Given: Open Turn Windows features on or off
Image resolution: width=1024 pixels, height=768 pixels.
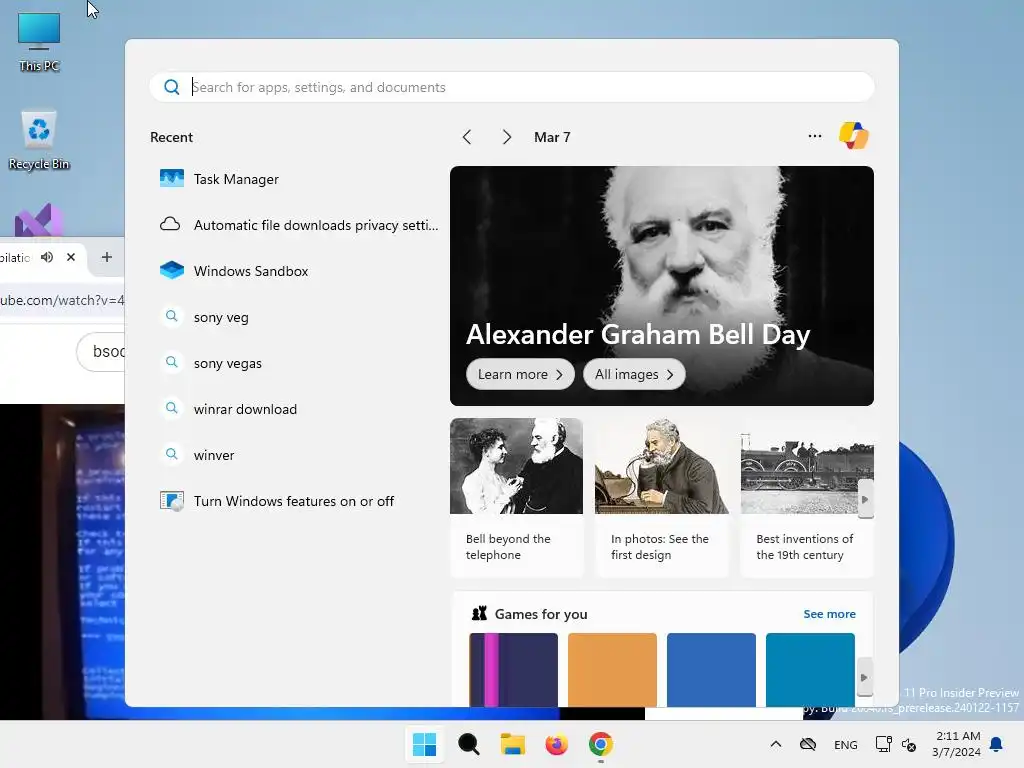Looking at the screenshot, I should [x=295, y=501].
